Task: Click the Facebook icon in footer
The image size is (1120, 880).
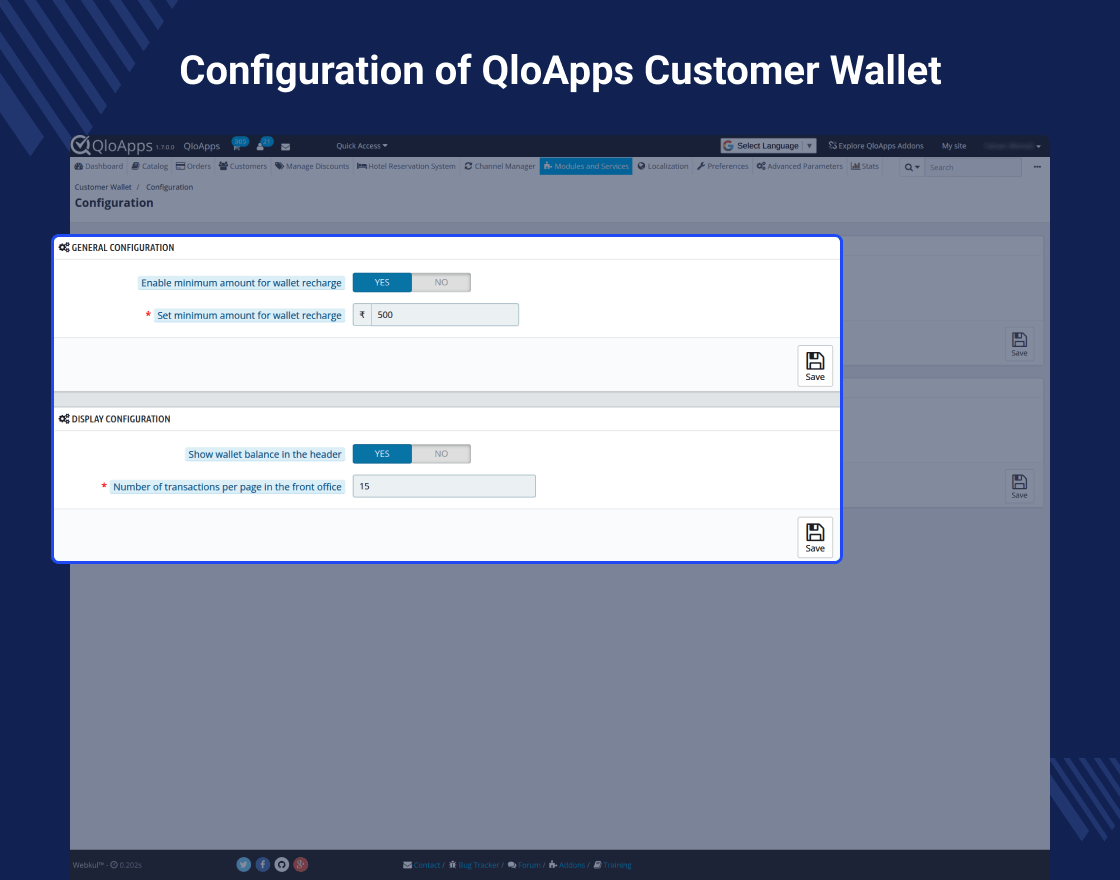Action: point(263,864)
